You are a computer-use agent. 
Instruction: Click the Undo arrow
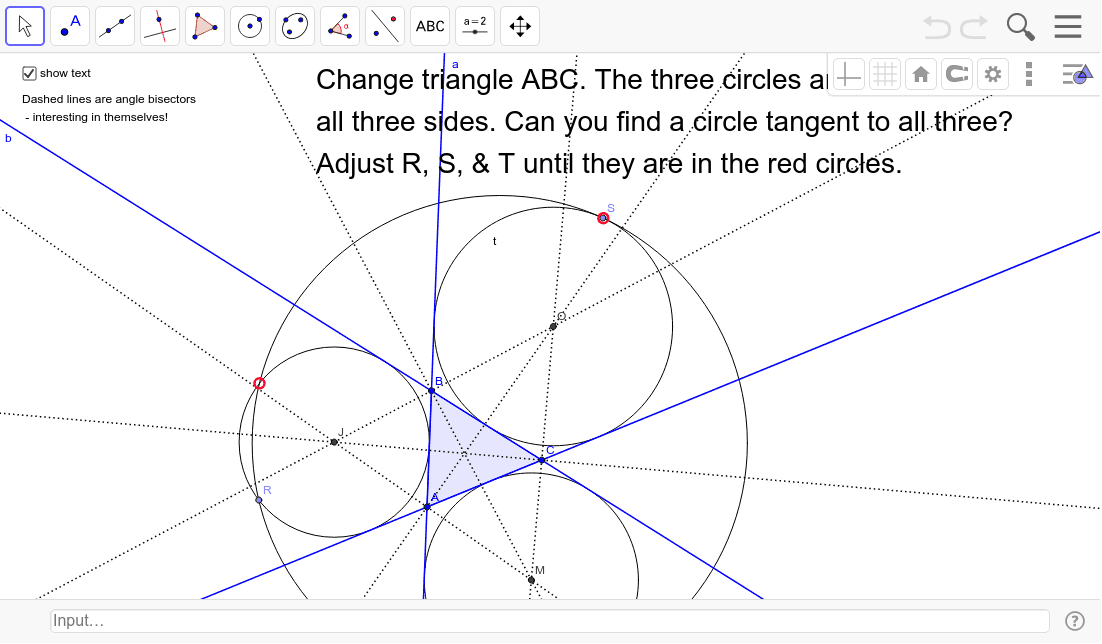(937, 27)
